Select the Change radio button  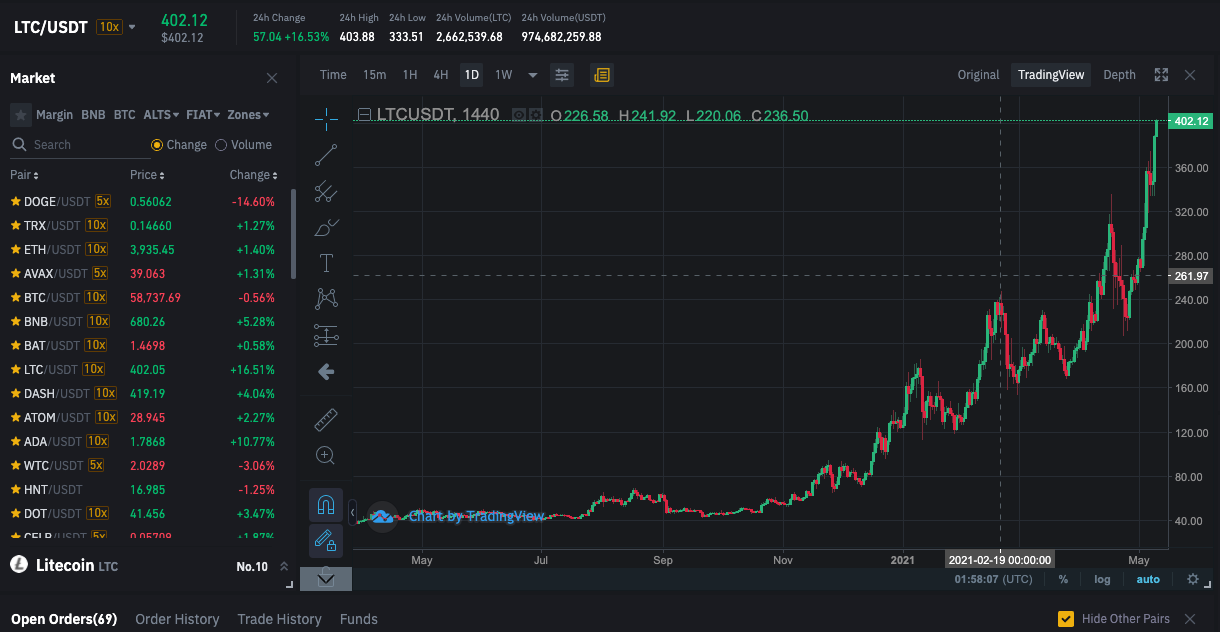179,145
